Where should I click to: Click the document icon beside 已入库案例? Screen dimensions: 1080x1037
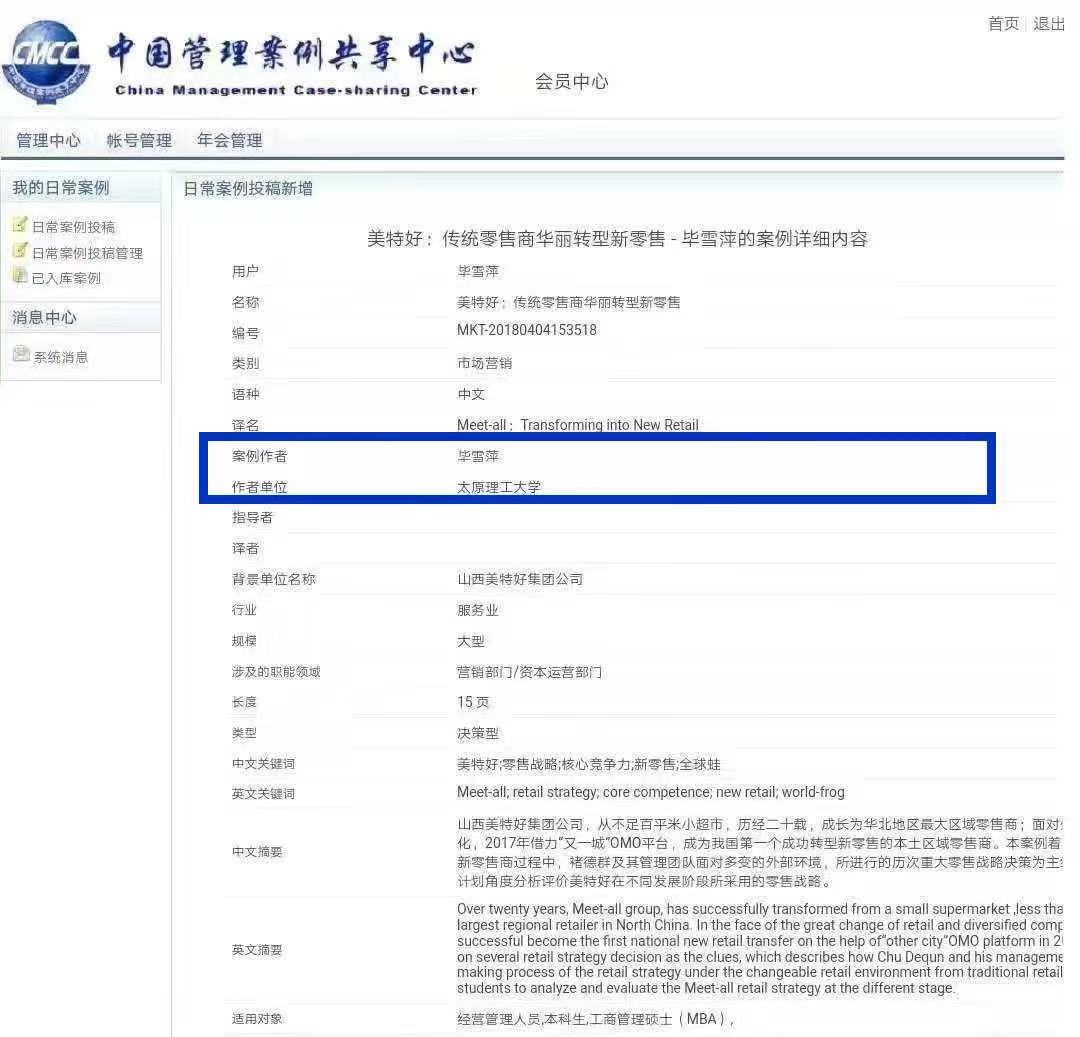(19, 276)
